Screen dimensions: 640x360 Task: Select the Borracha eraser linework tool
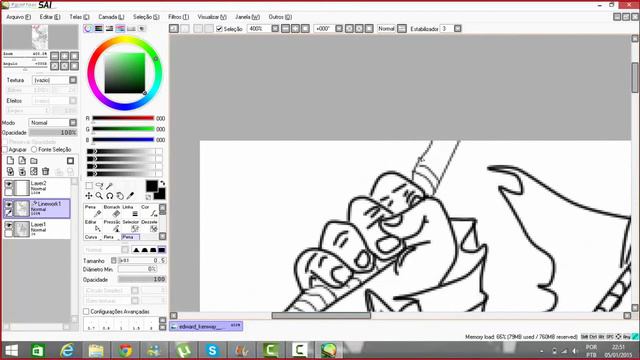[112, 211]
